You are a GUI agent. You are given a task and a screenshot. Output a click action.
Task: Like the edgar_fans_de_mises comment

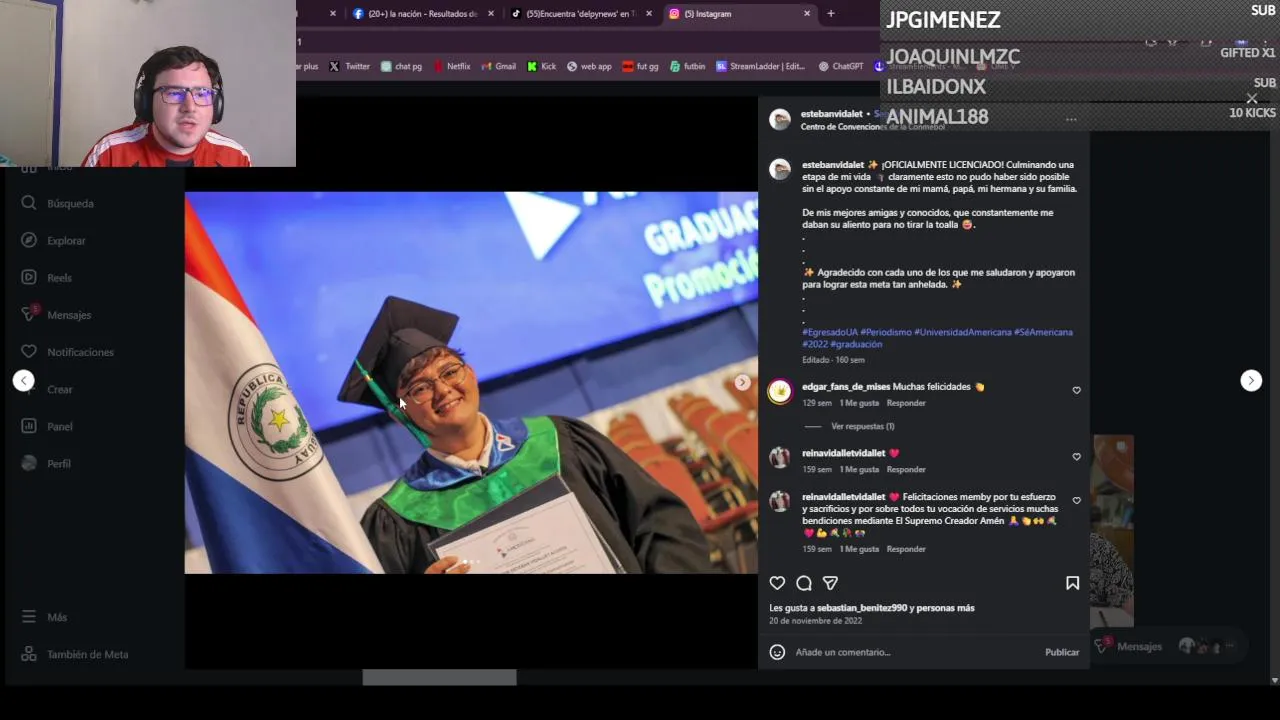coord(1077,390)
